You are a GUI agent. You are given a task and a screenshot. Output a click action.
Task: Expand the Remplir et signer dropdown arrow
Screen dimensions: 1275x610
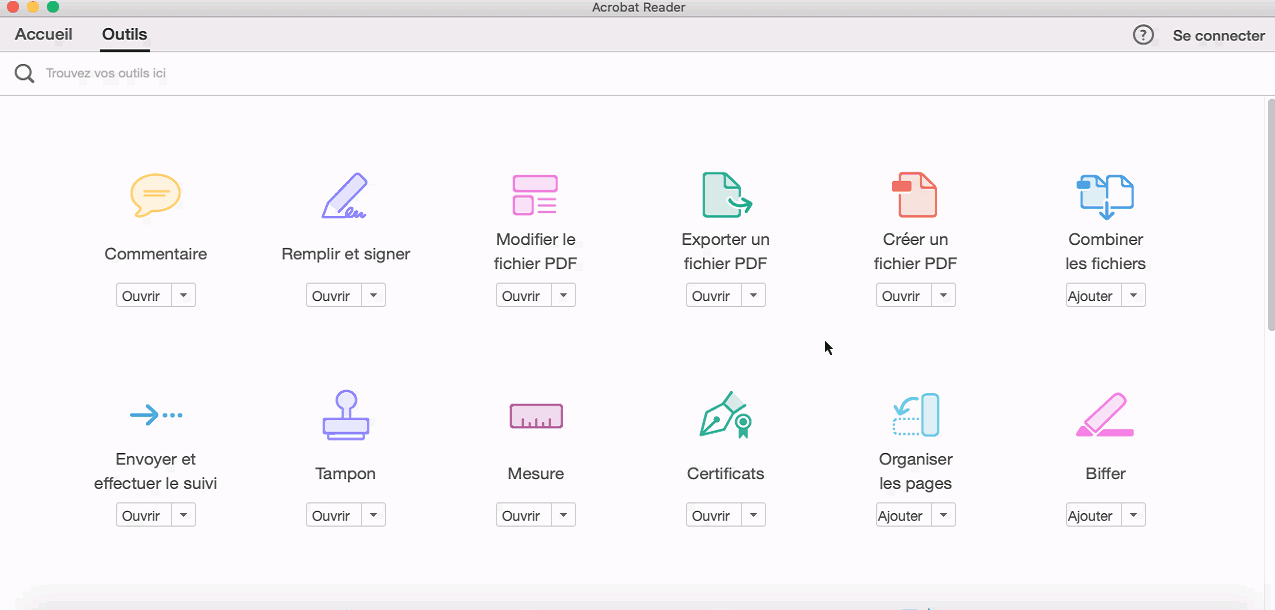pyautogui.click(x=373, y=295)
